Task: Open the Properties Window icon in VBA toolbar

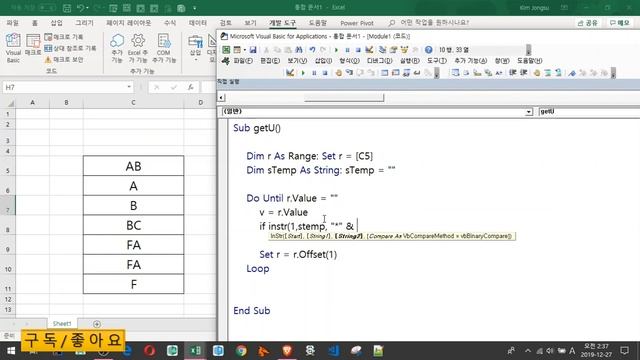Action: pyautogui.click(x=393, y=50)
